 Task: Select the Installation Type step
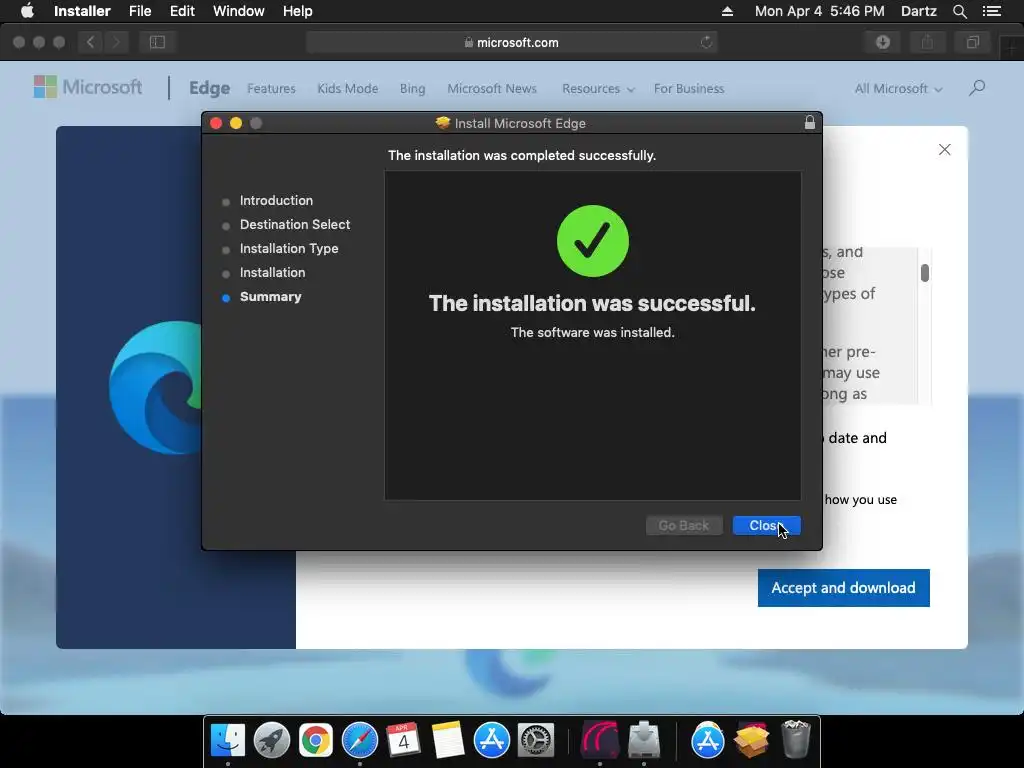289,249
